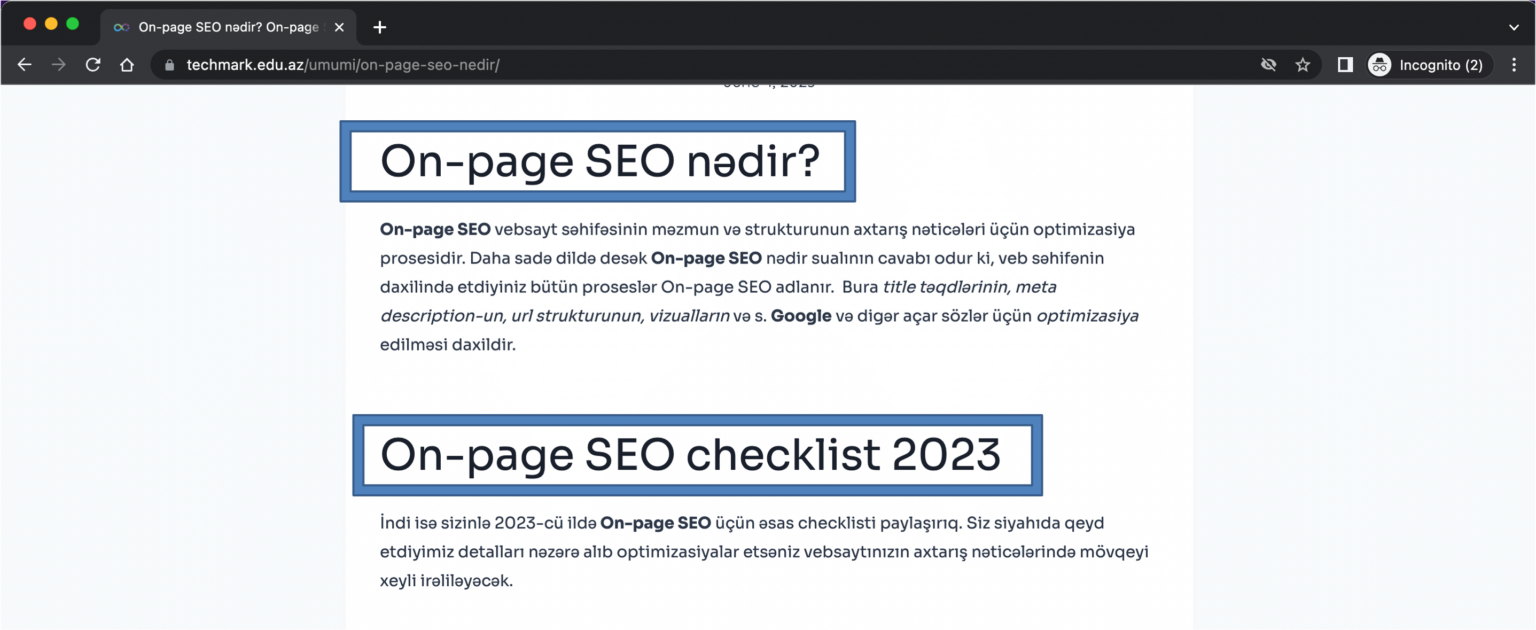
Task: Toggle the bookmark star for this page
Action: point(1302,64)
